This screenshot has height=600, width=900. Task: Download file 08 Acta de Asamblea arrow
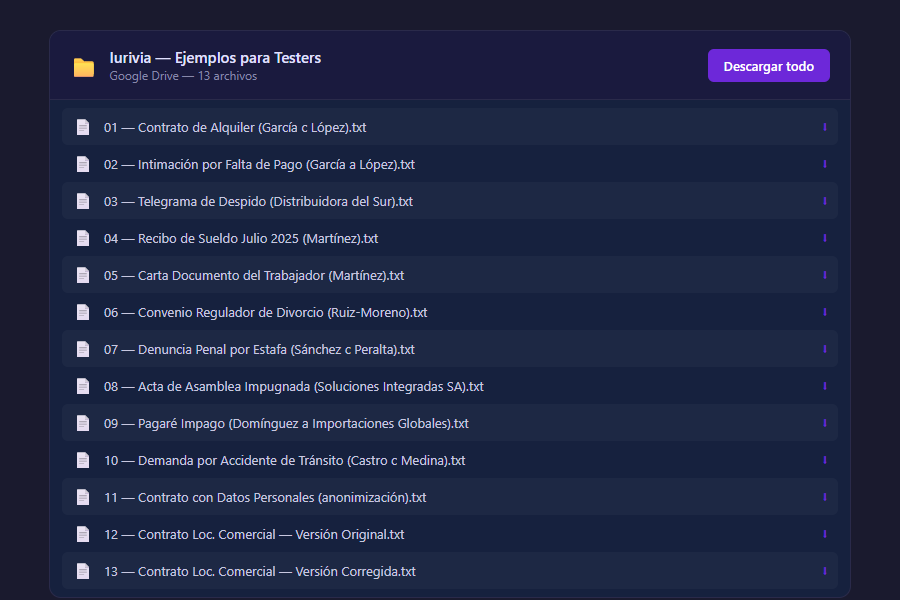(x=825, y=386)
